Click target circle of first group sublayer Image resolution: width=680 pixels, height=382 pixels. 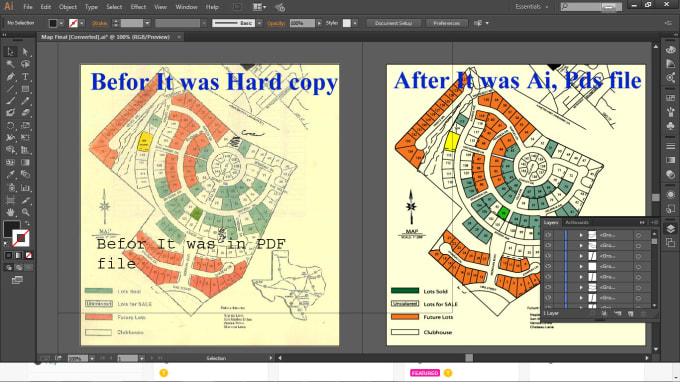638,235
